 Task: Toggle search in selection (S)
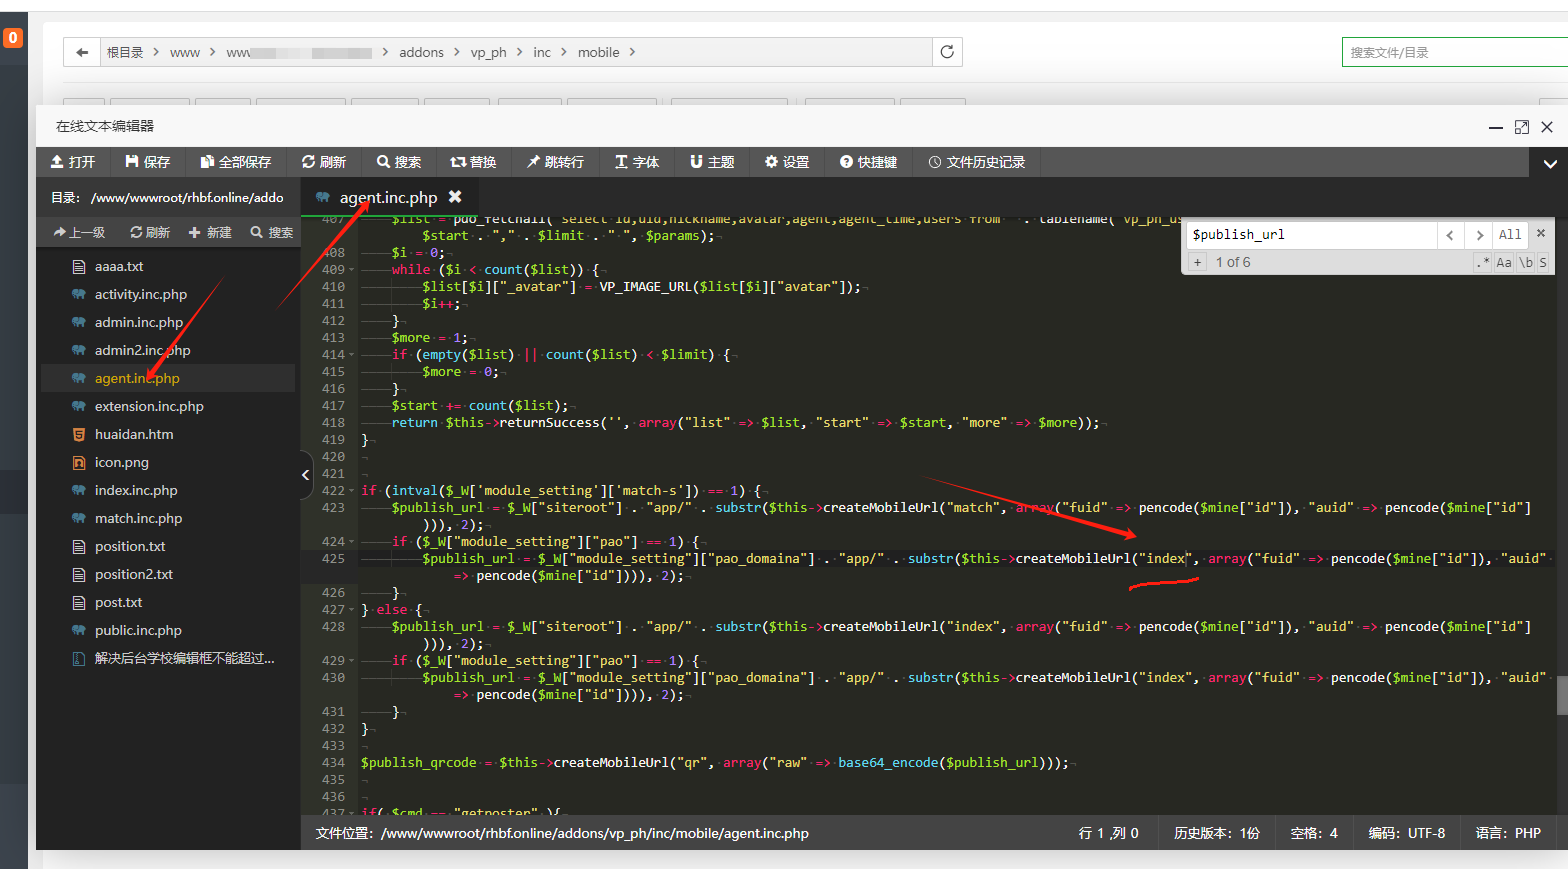tap(1543, 262)
